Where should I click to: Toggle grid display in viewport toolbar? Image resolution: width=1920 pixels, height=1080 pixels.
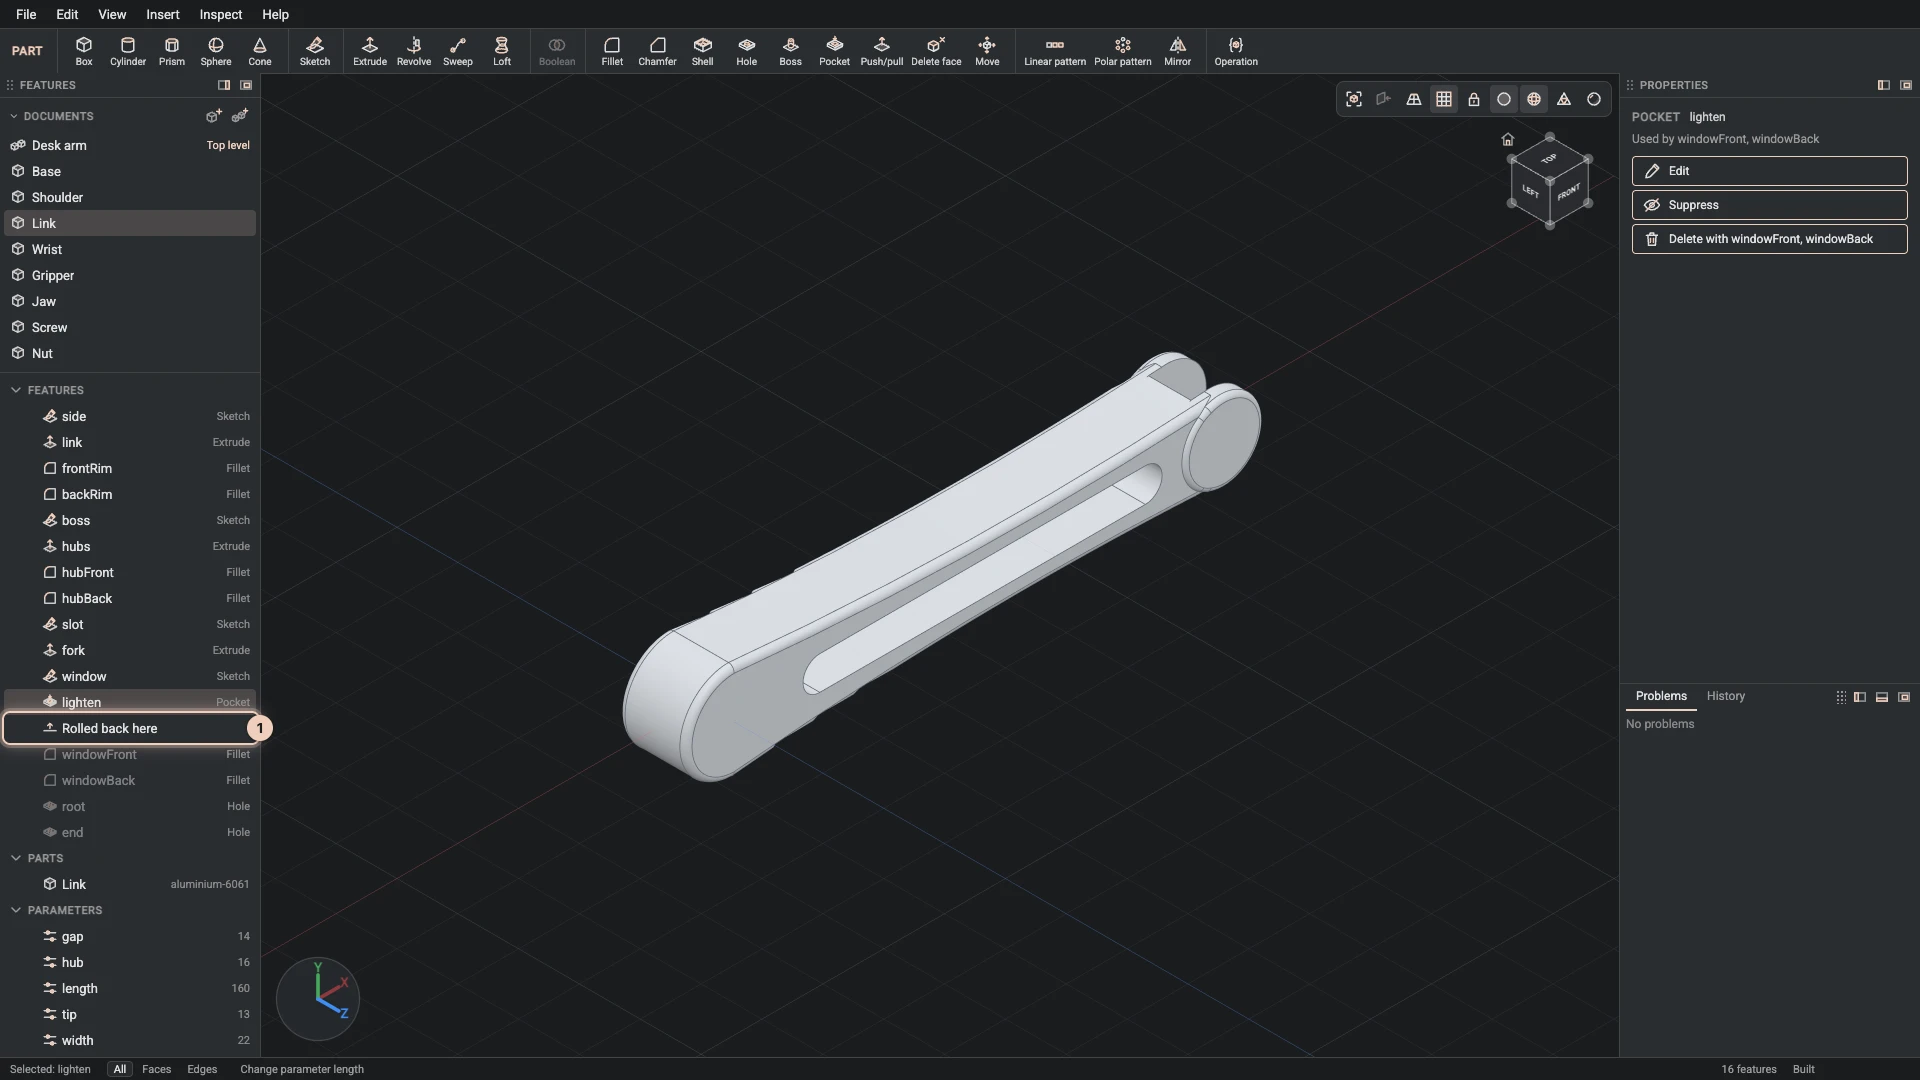1444,99
